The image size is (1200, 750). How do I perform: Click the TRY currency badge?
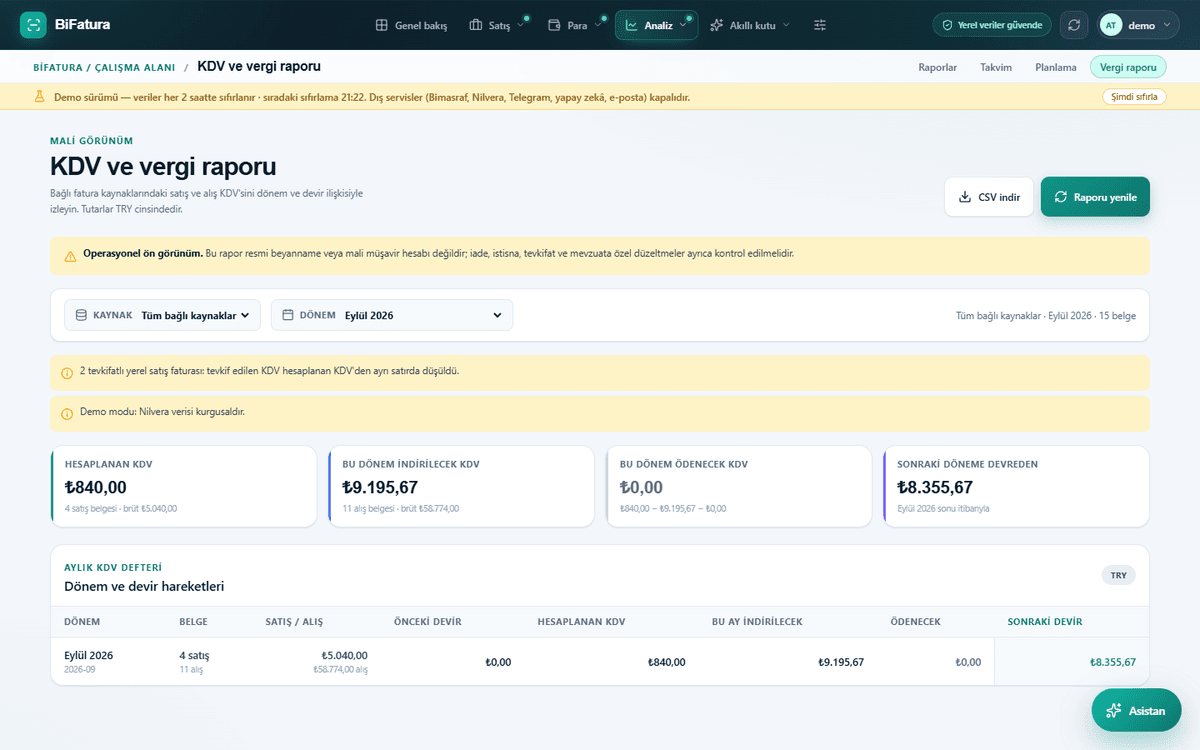click(x=1118, y=575)
